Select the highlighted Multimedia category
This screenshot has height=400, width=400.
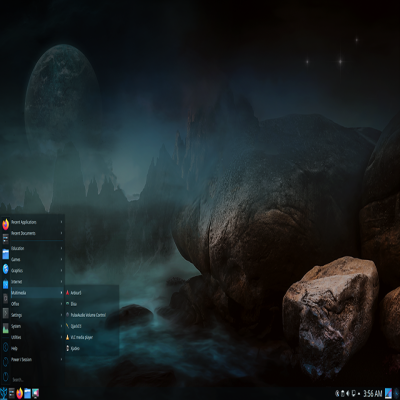(x=37, y=293)
